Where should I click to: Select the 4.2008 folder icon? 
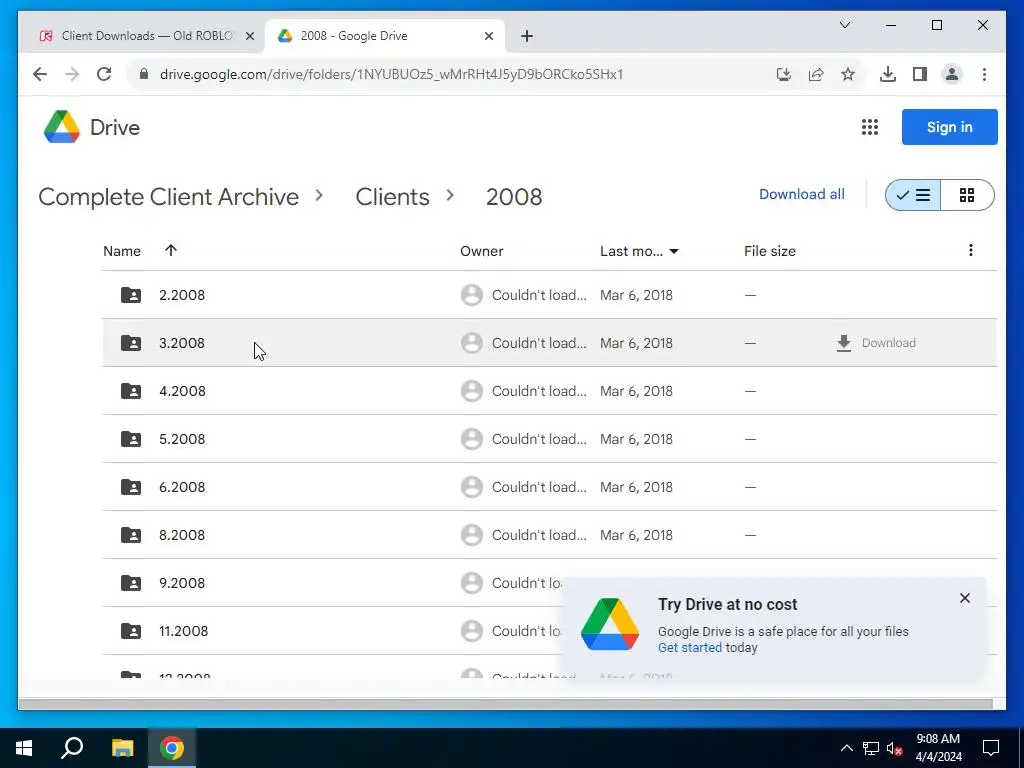point(131,391)
